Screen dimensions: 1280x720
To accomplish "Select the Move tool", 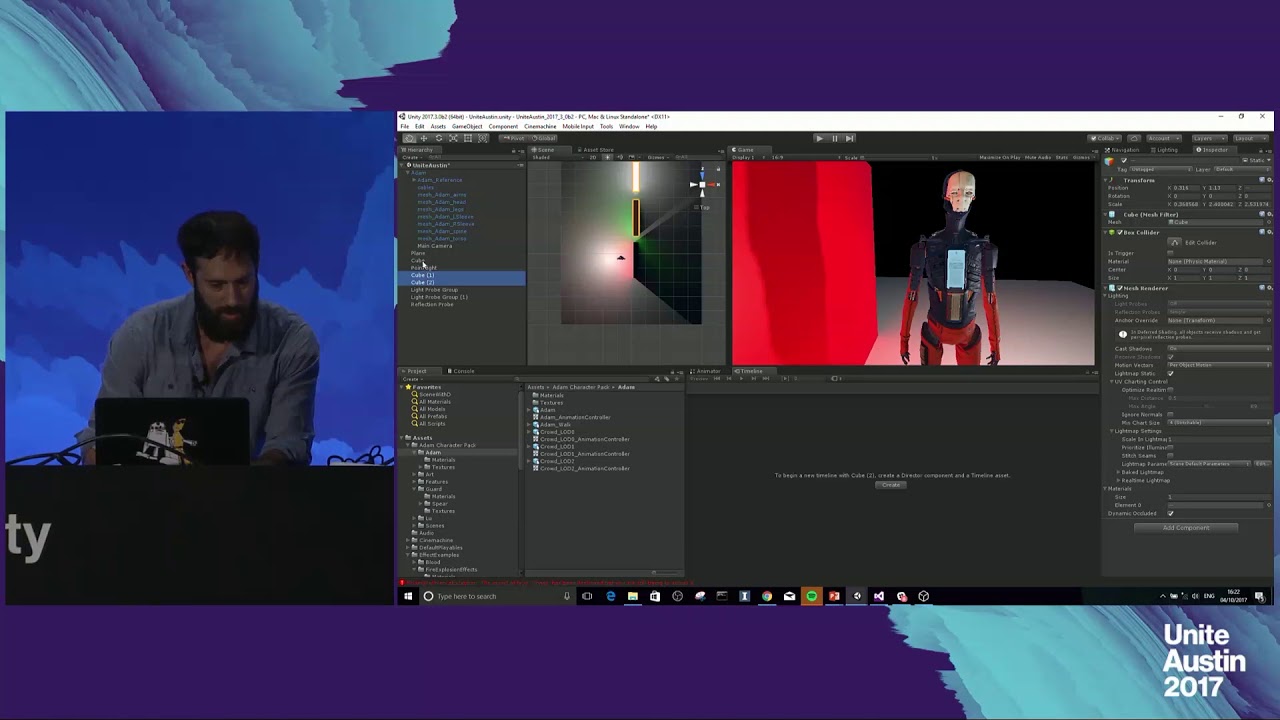I will coord(424,138).
